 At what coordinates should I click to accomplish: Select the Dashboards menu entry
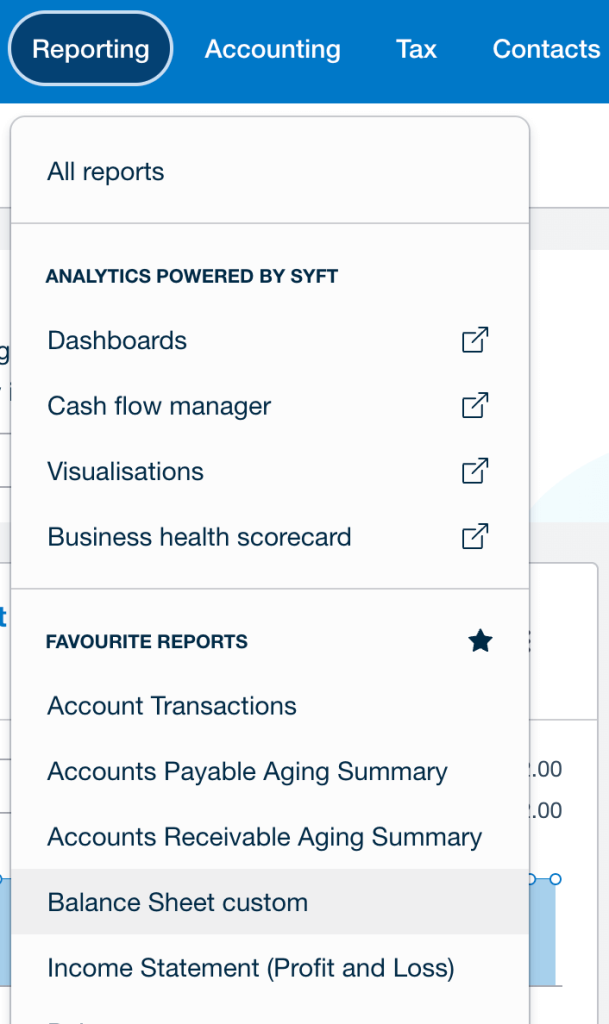pyautogui.click(x=117, y=340)
